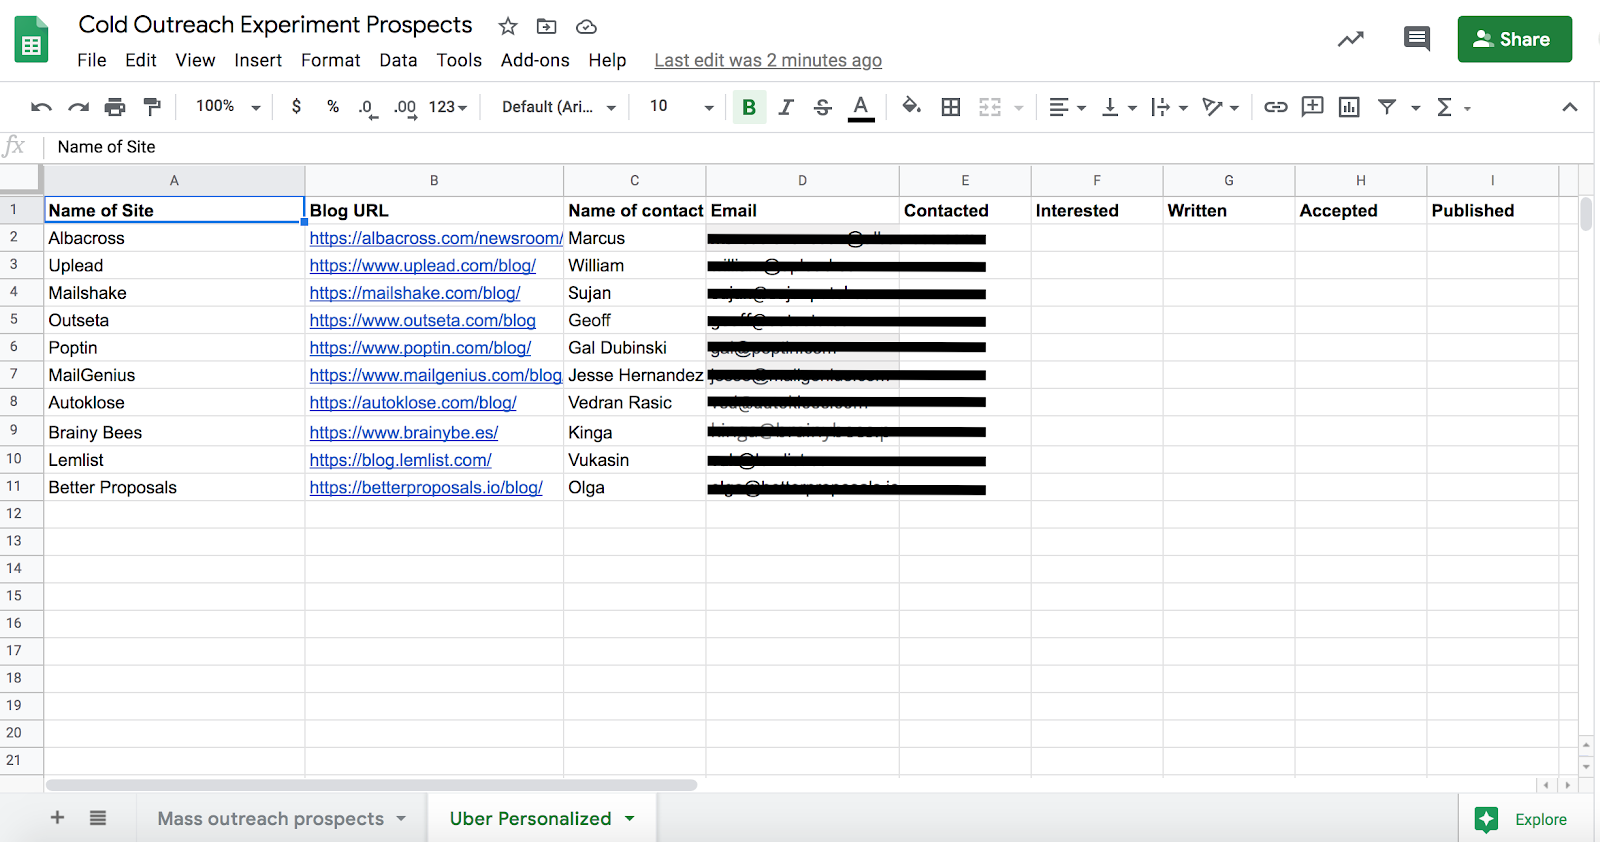
Task: Open the File menu
Action: [x=92, y=60]
